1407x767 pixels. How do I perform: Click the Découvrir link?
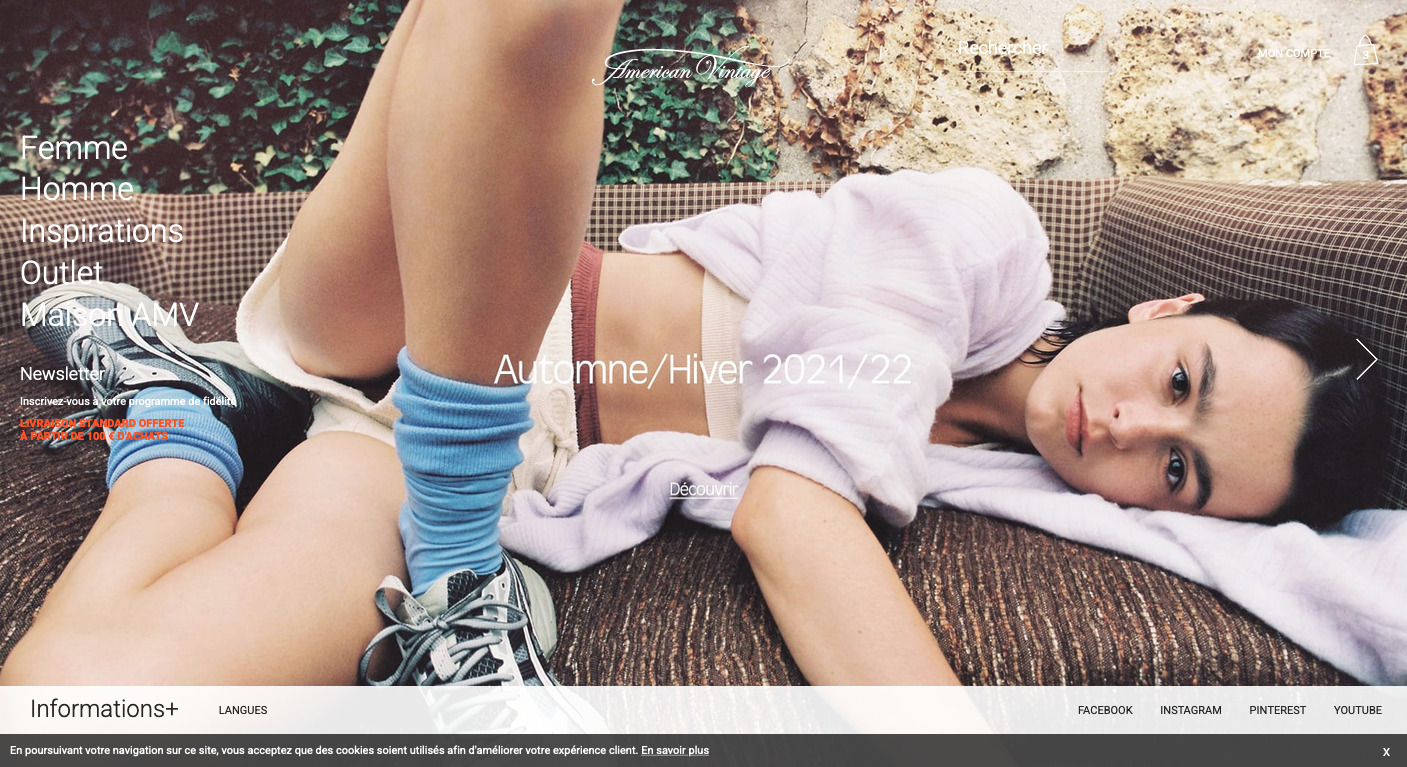[703, 489]
